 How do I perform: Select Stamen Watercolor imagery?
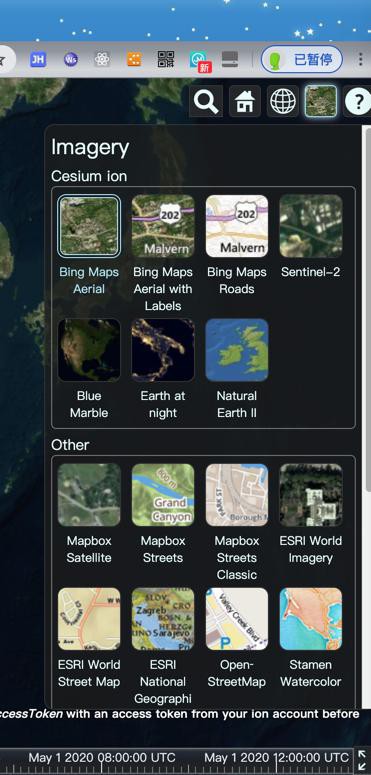click(311, 619)
